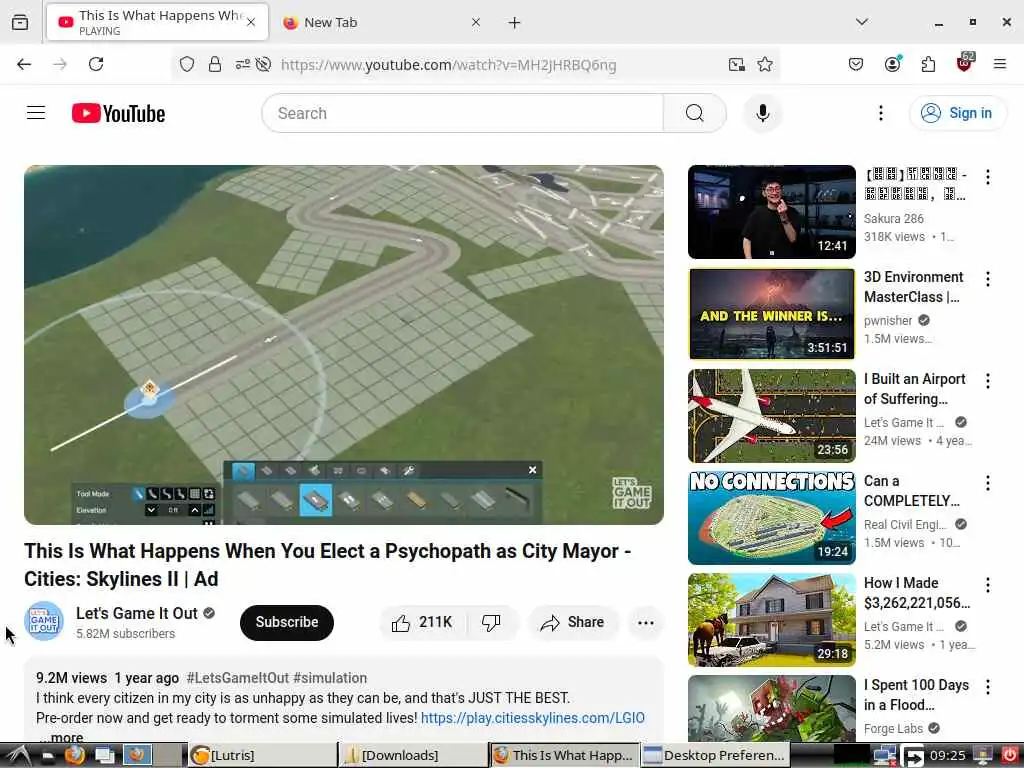Viewport: 1024px width, 768px height.
Task: Open the 3D Environment MasterClass thumbnail
Action: pos(771,313)
